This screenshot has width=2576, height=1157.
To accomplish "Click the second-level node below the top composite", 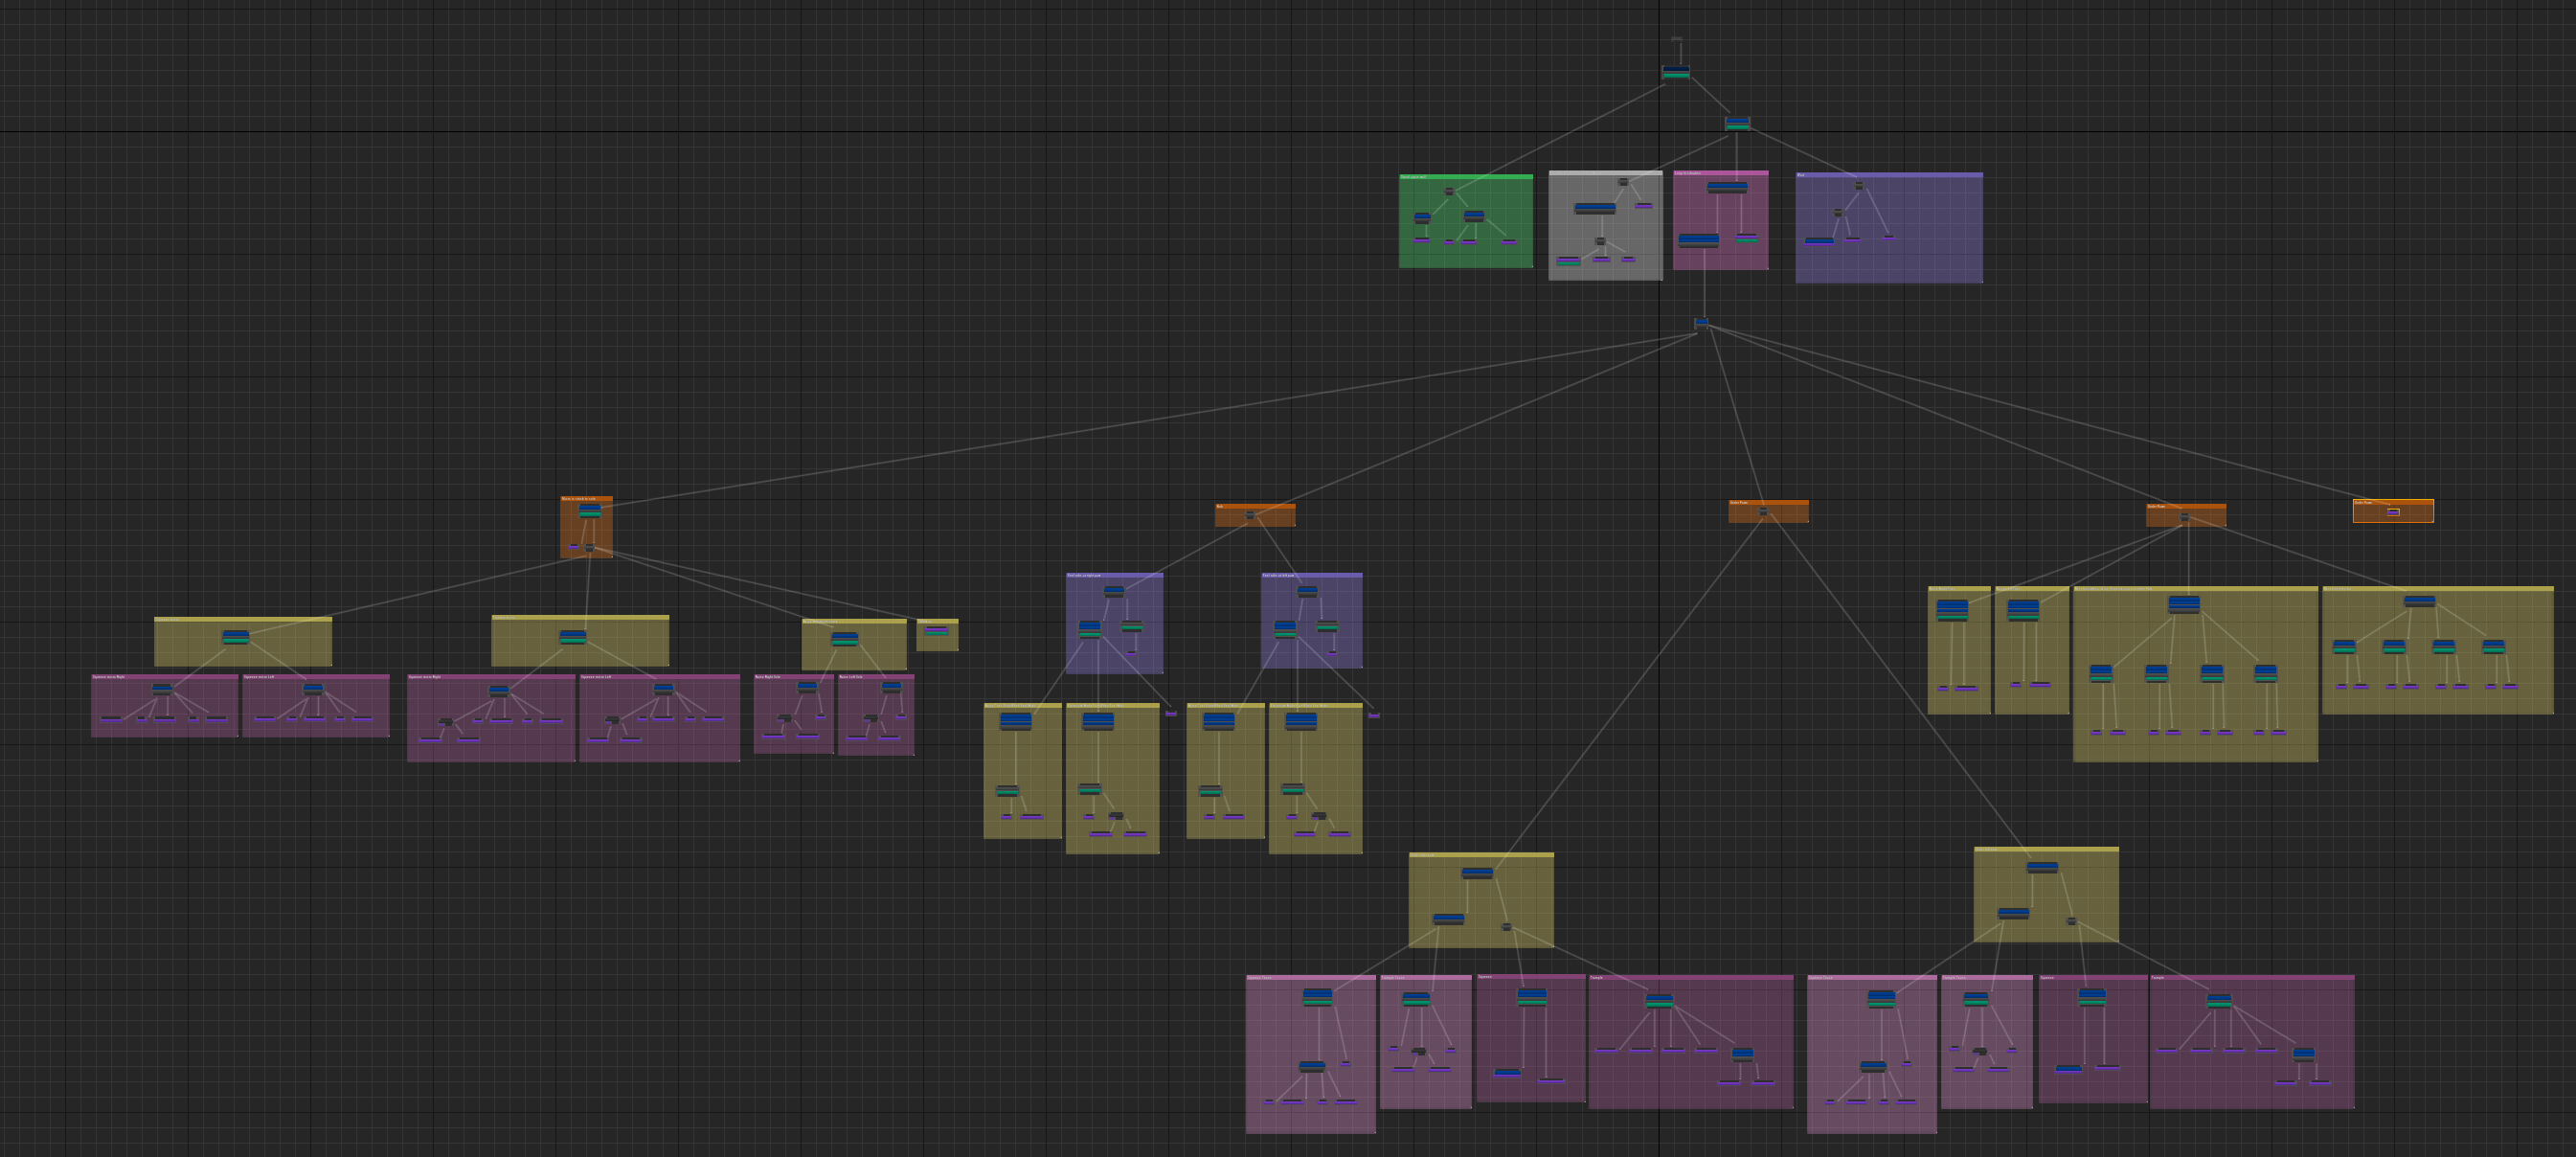I will click(x=1737, y=123).
